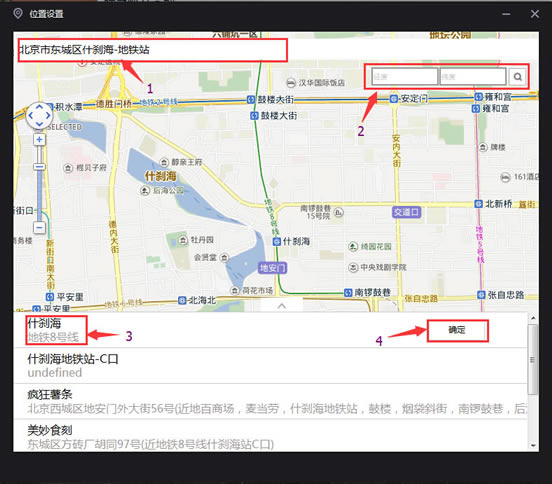
Task: Select the 什刹海地铁站-C口 result
Action: click(x=270, y=366)
